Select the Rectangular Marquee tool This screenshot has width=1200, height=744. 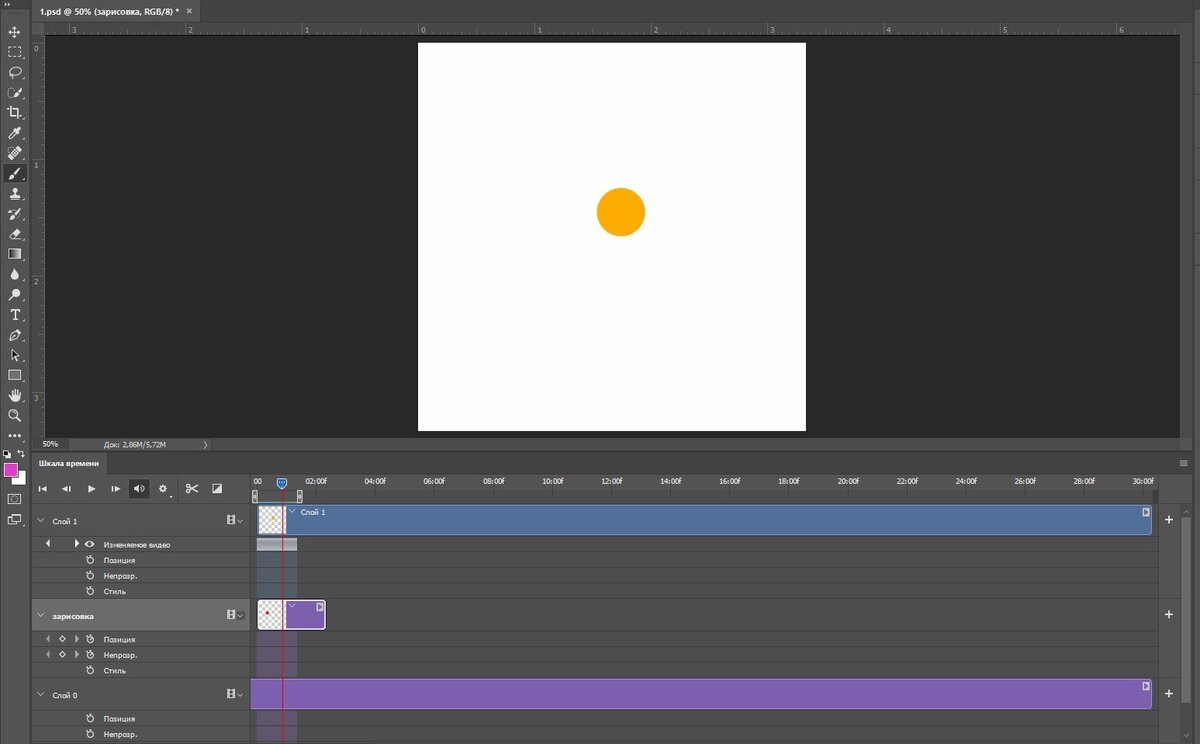pos(15,52)
